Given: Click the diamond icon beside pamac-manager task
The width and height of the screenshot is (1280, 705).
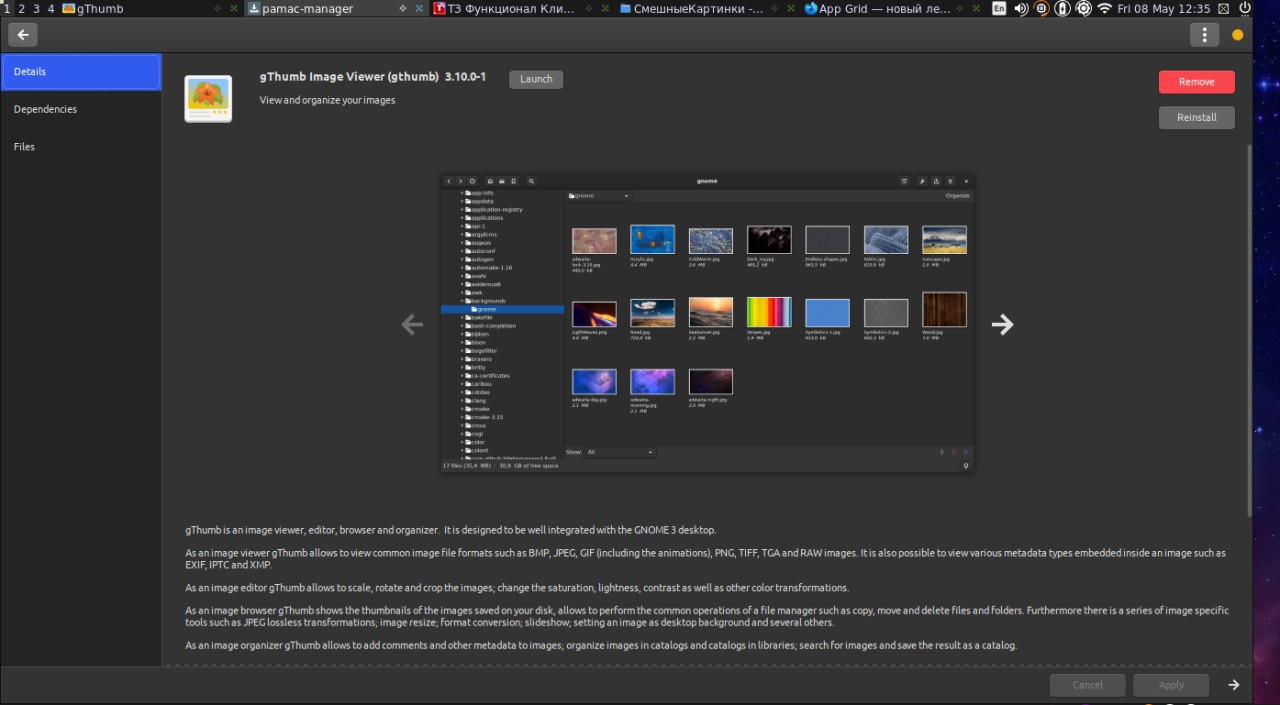Looking at the screenshot, I should pyautogui.click(x=403, y=8).
